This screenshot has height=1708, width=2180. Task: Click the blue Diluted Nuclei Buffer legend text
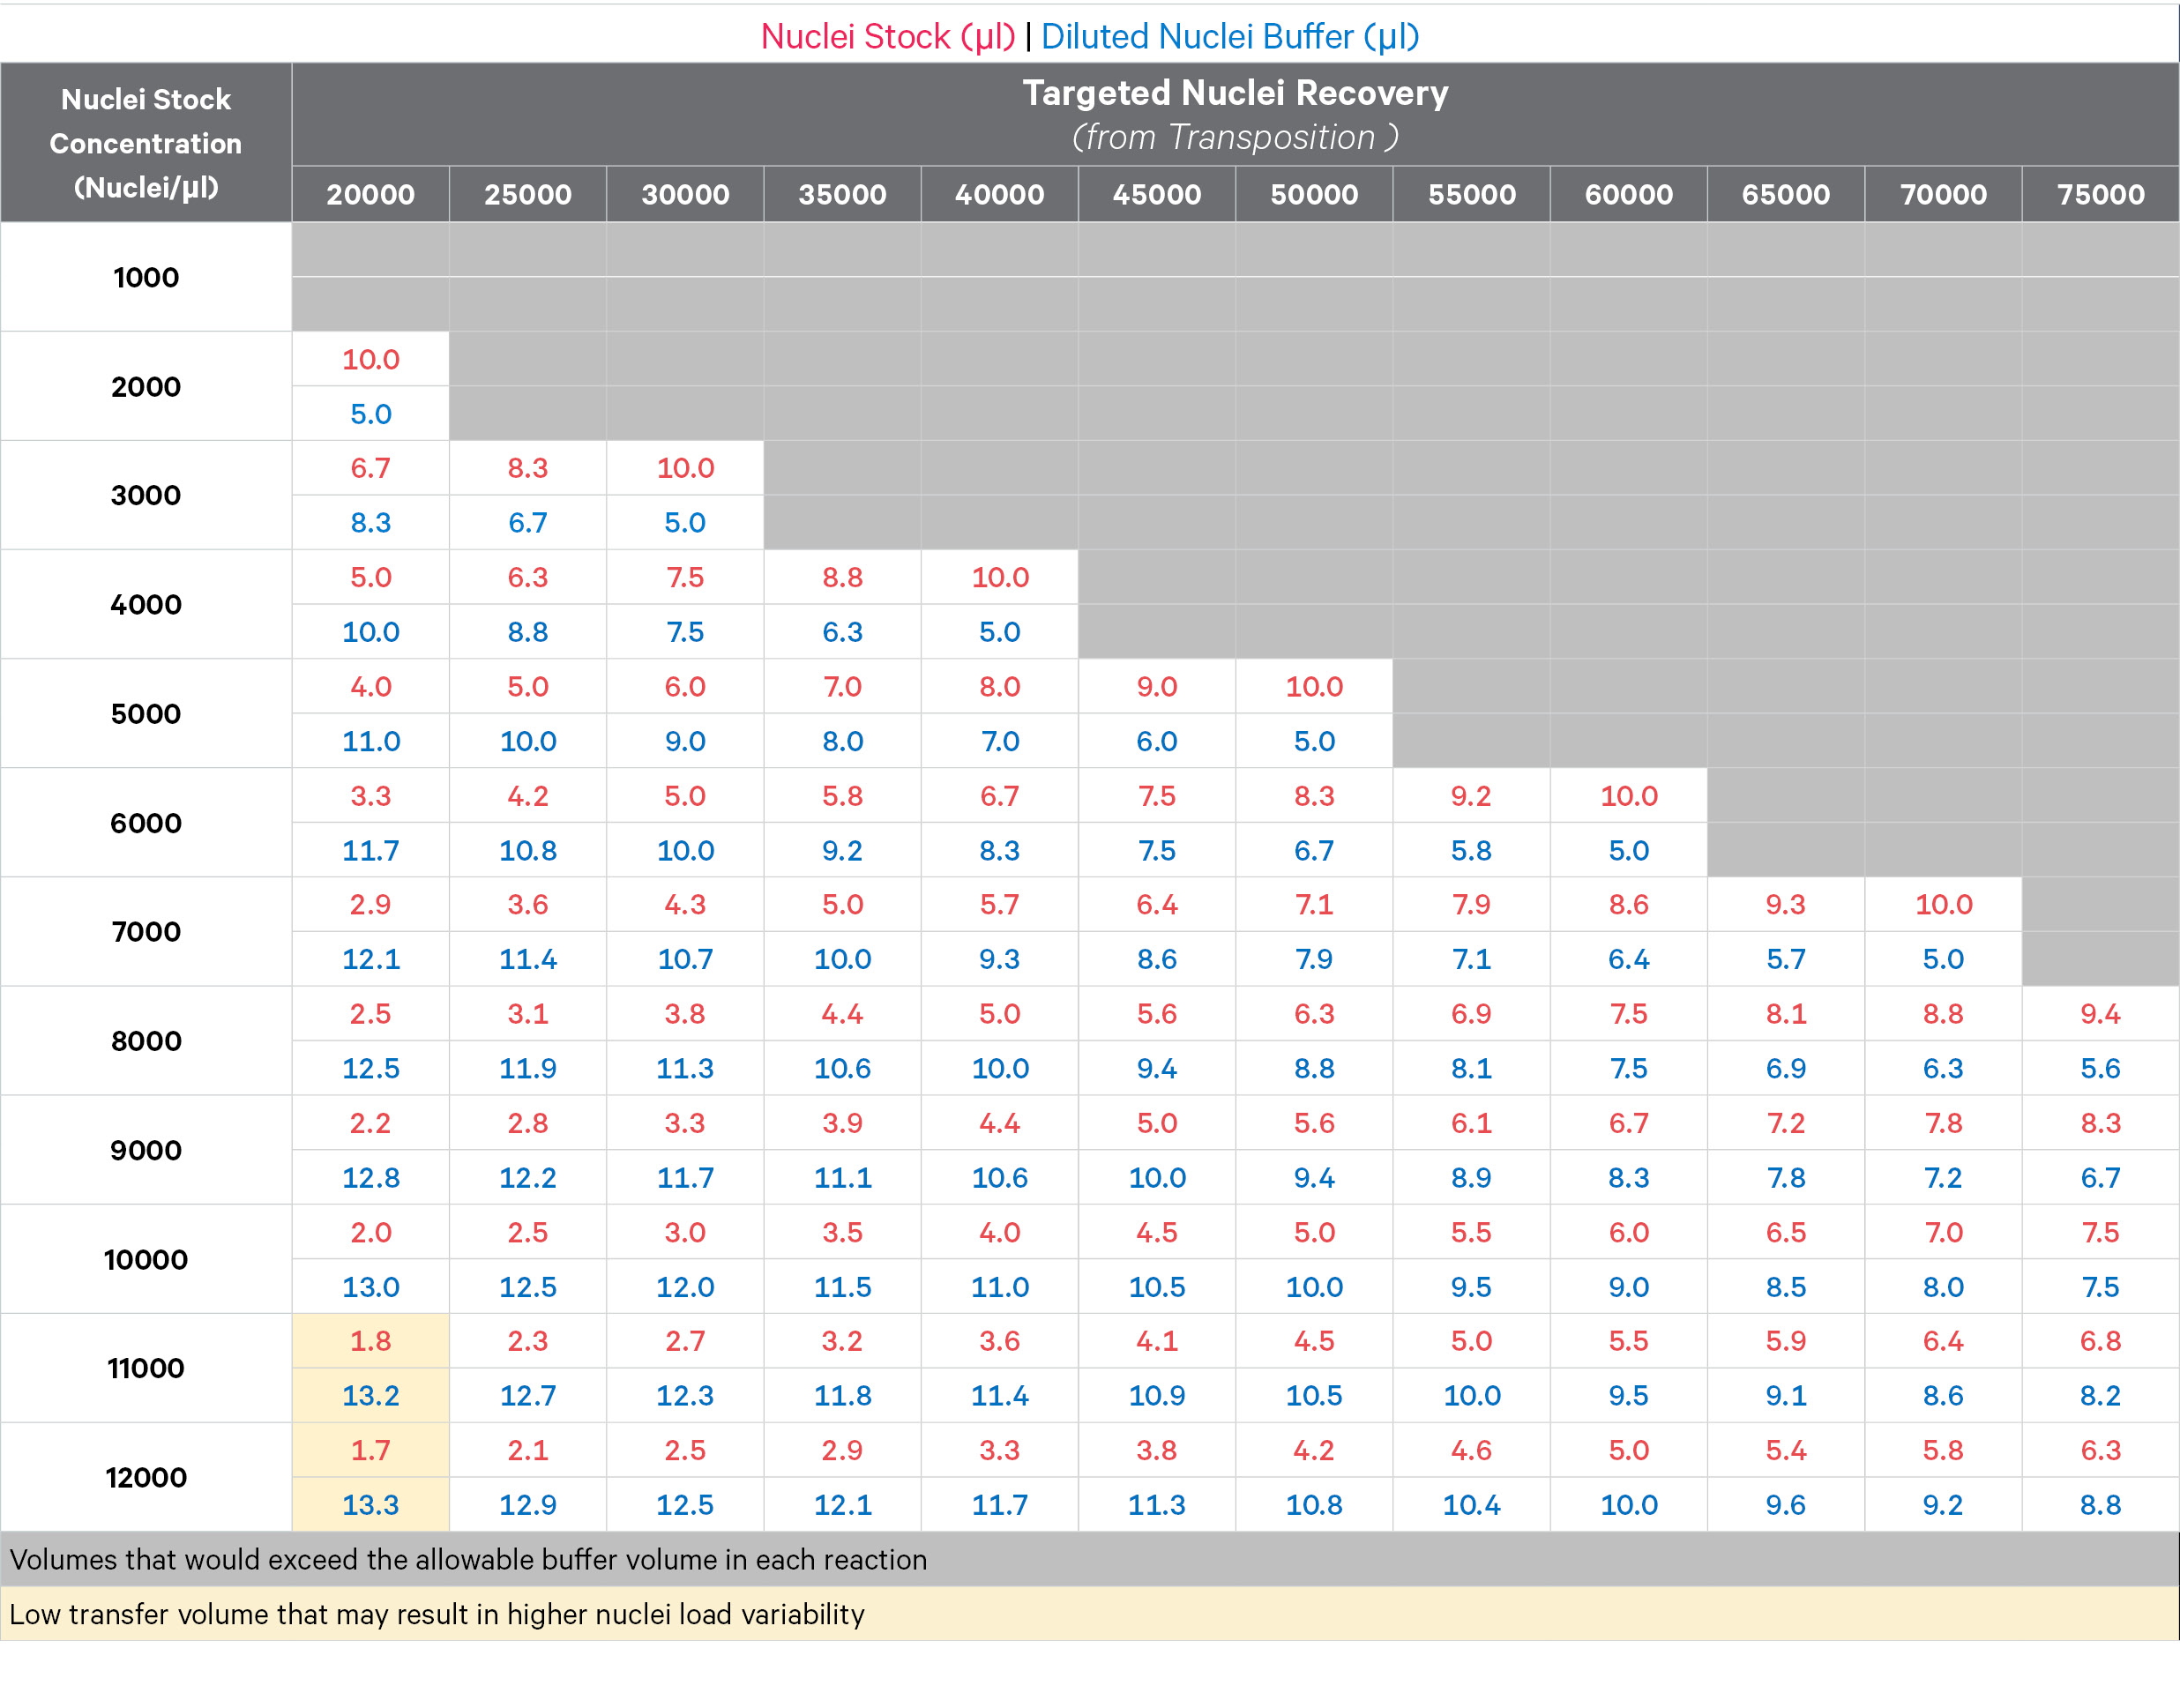click(x=1230, y=36)
